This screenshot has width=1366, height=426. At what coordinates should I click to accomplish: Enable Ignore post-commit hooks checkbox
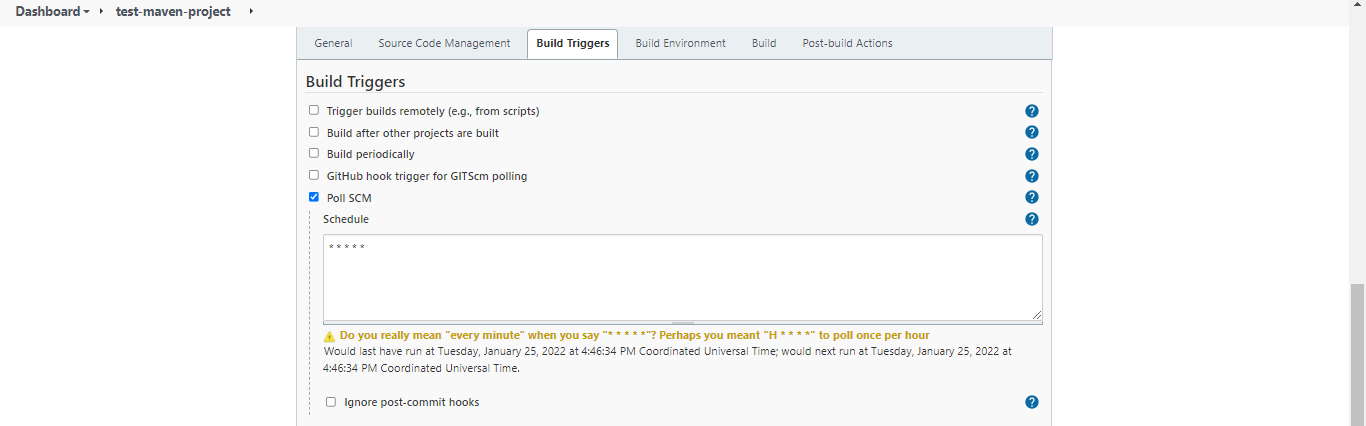pyautogui.click(x=331, y=402)
